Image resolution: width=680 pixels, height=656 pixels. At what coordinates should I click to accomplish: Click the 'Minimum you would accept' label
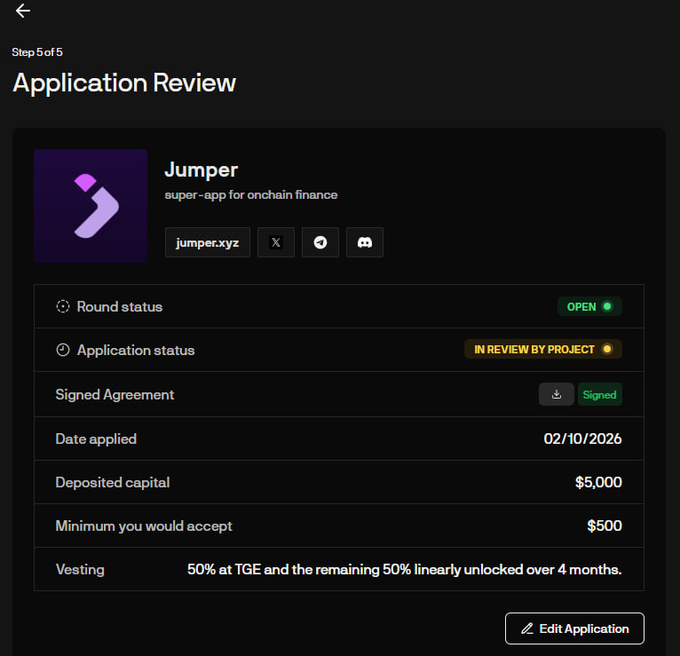pyautogui.click(x=144, y=526)
